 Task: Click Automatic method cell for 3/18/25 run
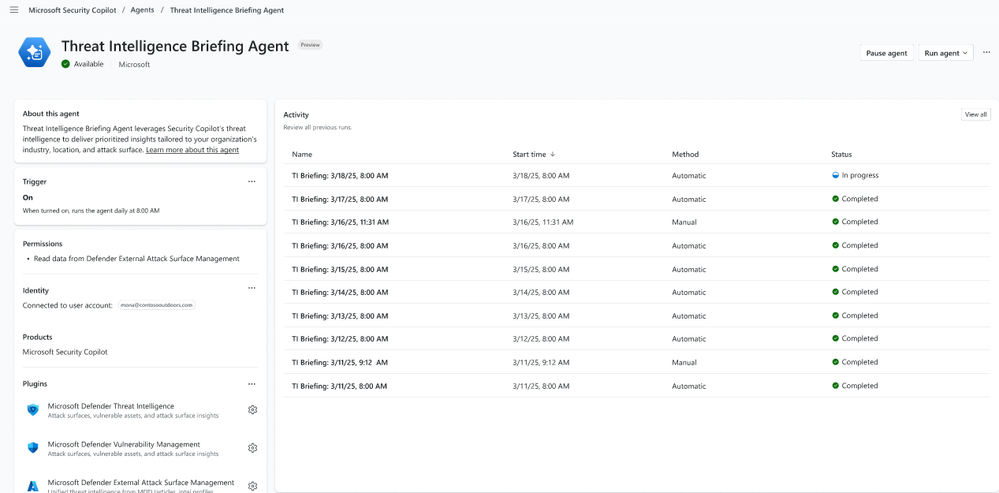click(689, 176)
